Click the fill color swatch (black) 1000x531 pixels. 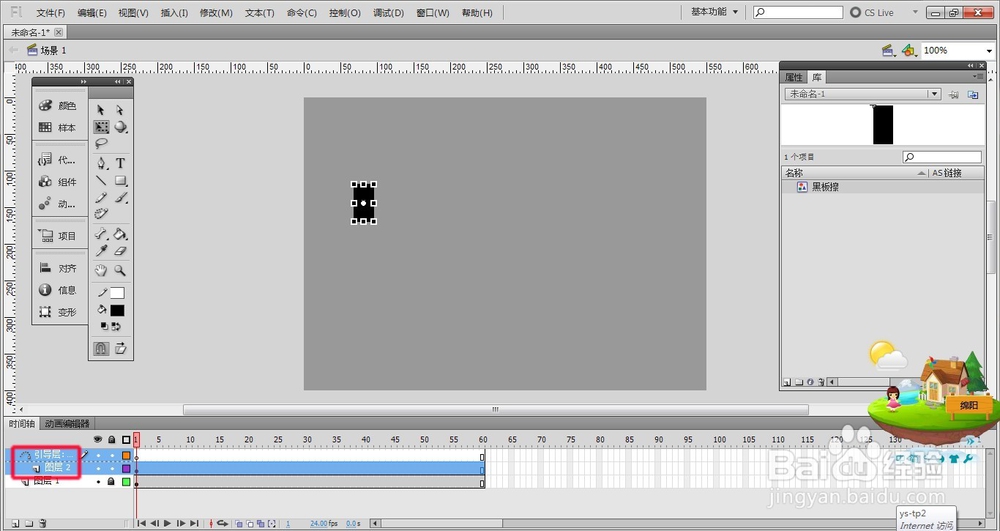click(117, 310)
